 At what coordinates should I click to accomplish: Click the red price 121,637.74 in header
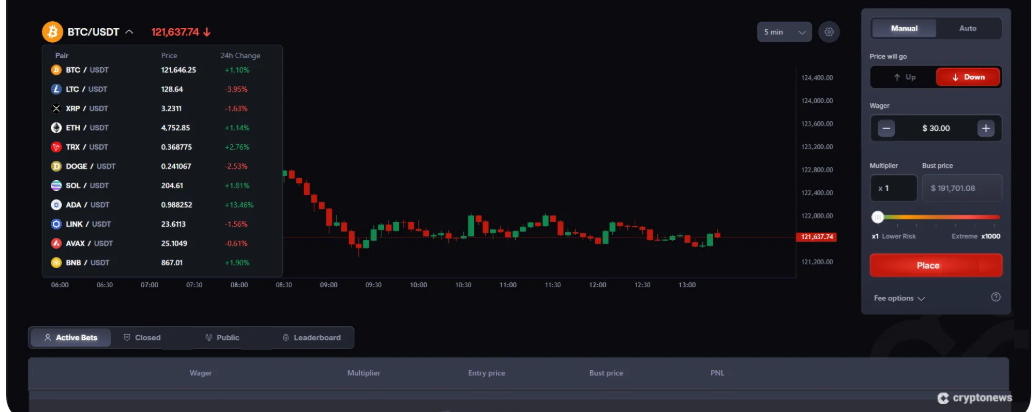pos(175,32)
